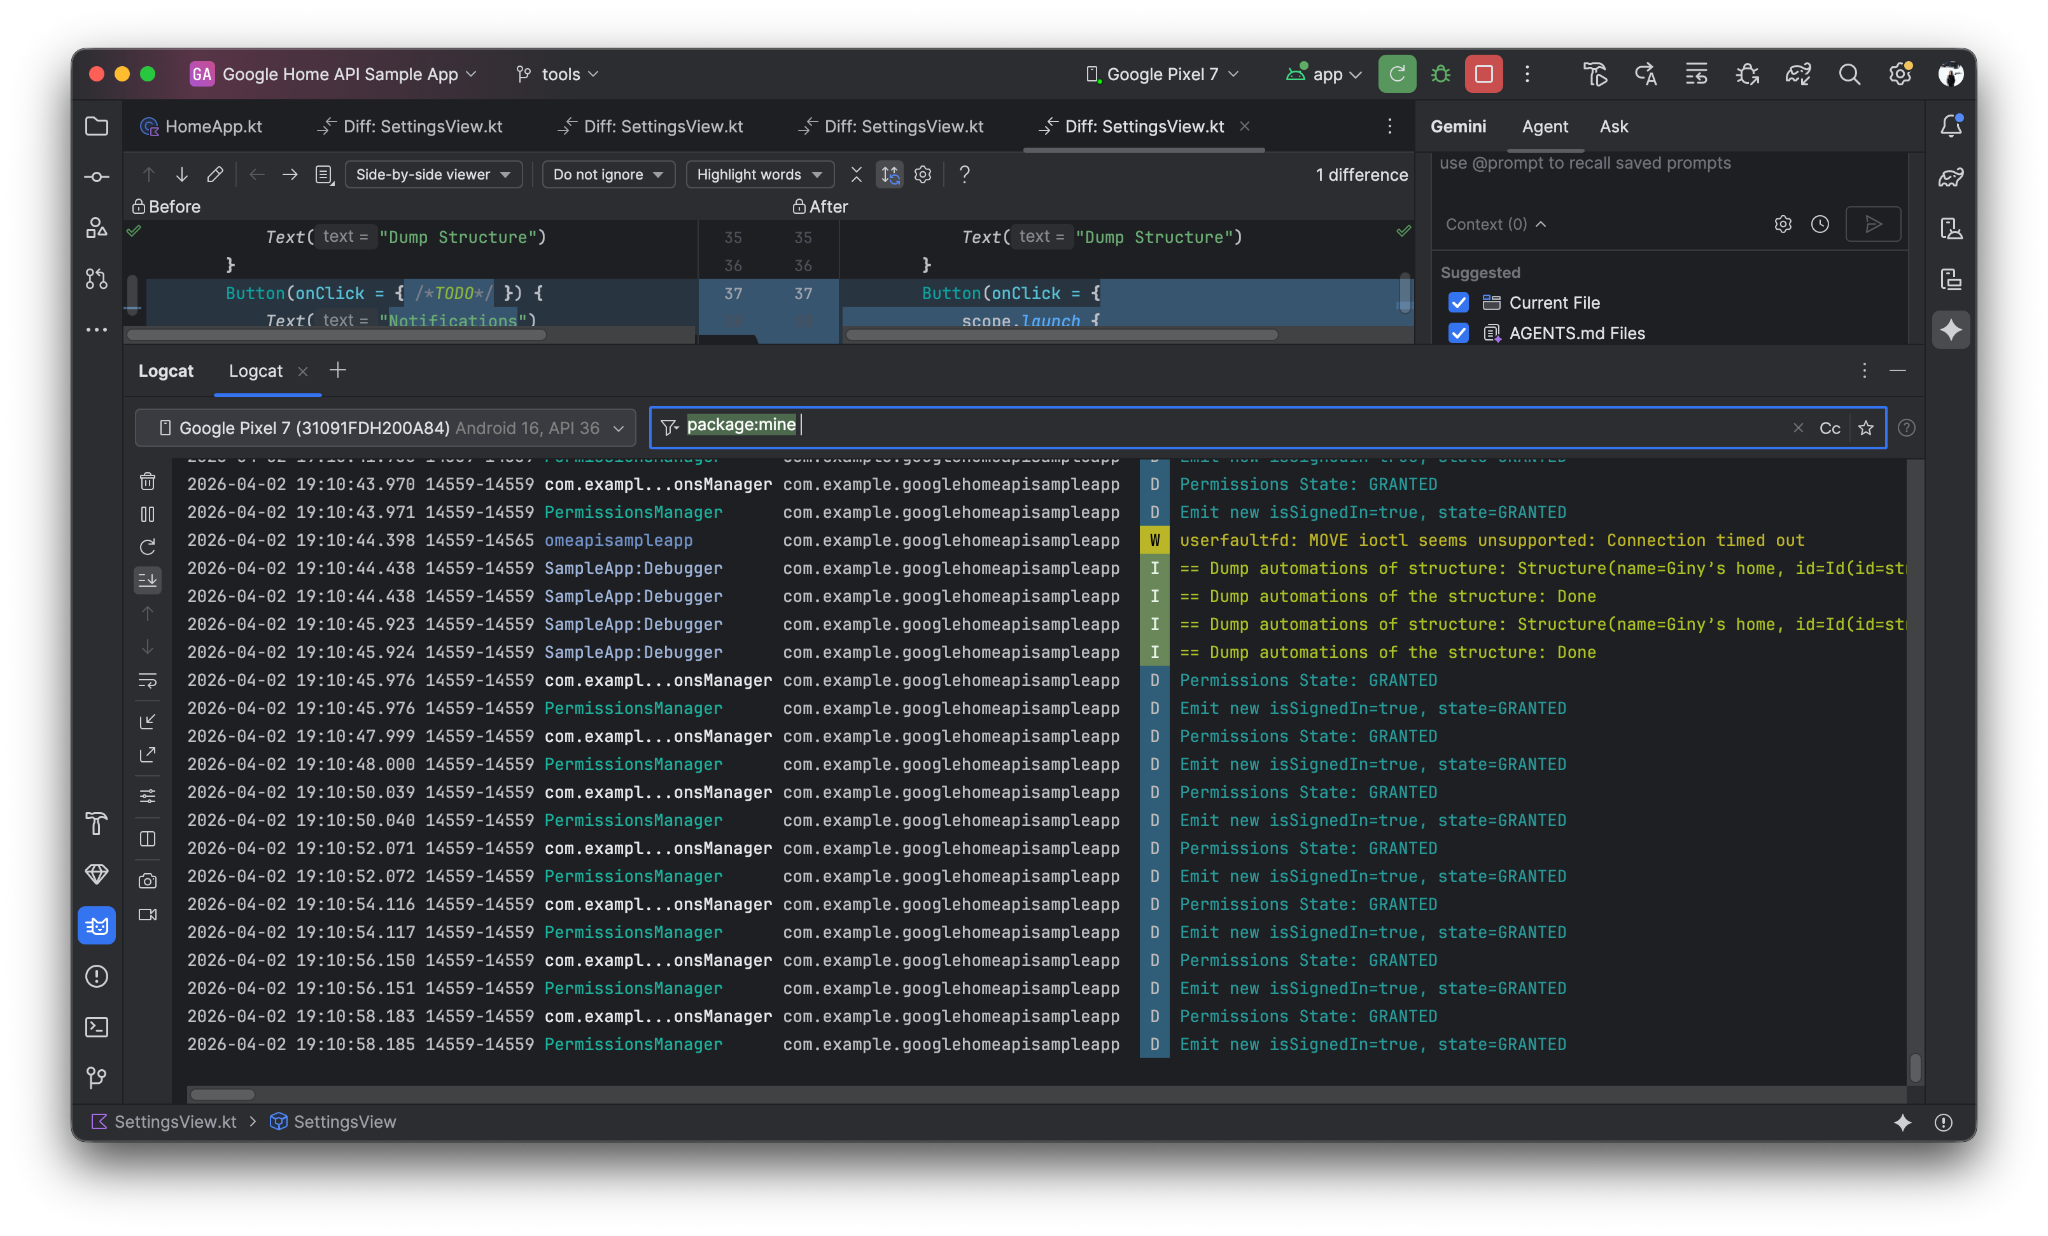Screen dimensions: 2048x1236
Task: Open the app run configuration dropdown
Action: (x=1325, y=74)
